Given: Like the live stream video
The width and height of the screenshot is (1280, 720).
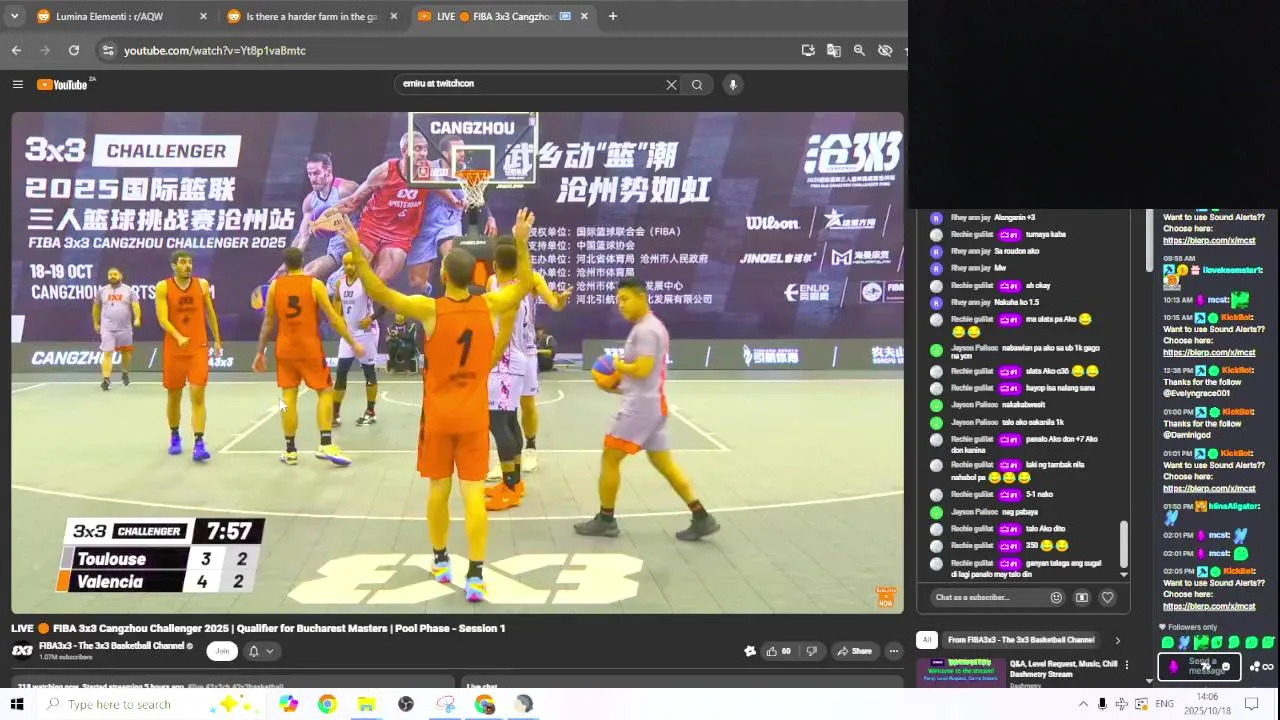Looking at the screenshot, I should (x=778, y=651).
